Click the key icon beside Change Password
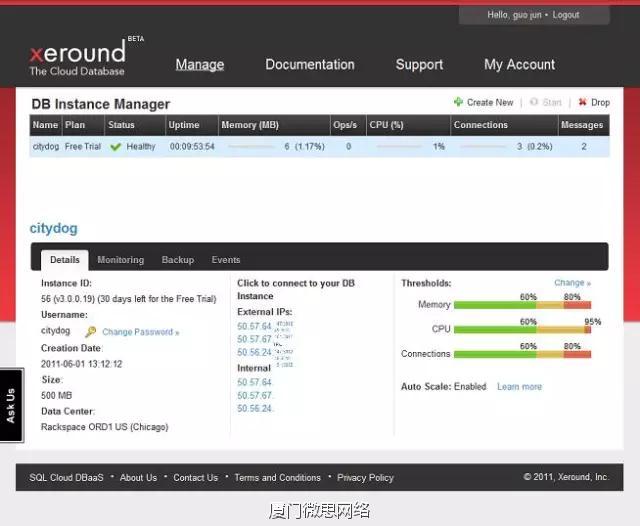Viewport: 640px width, 526px height. (91, 332)
